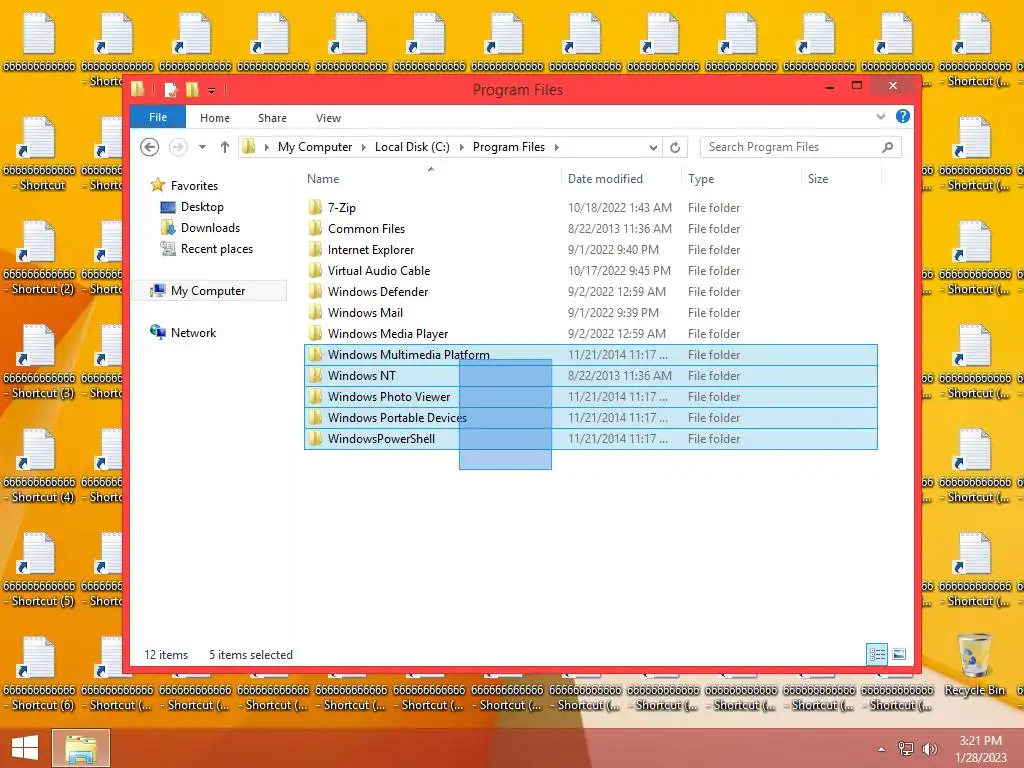Click the Back navigation arrow

click(150, 147)
